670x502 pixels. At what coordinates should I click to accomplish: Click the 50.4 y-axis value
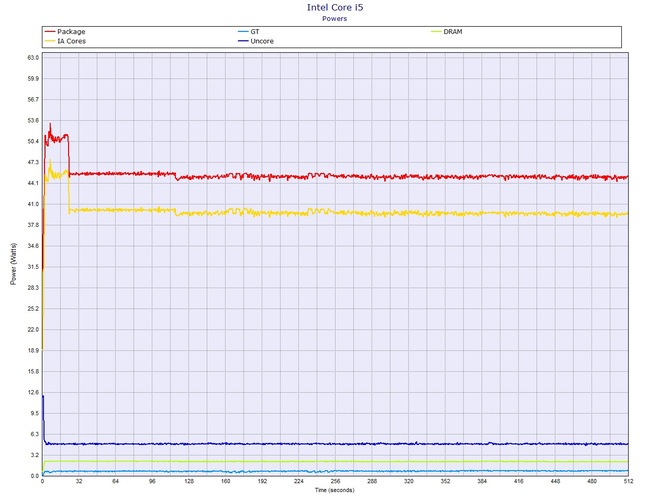[33, 141]
